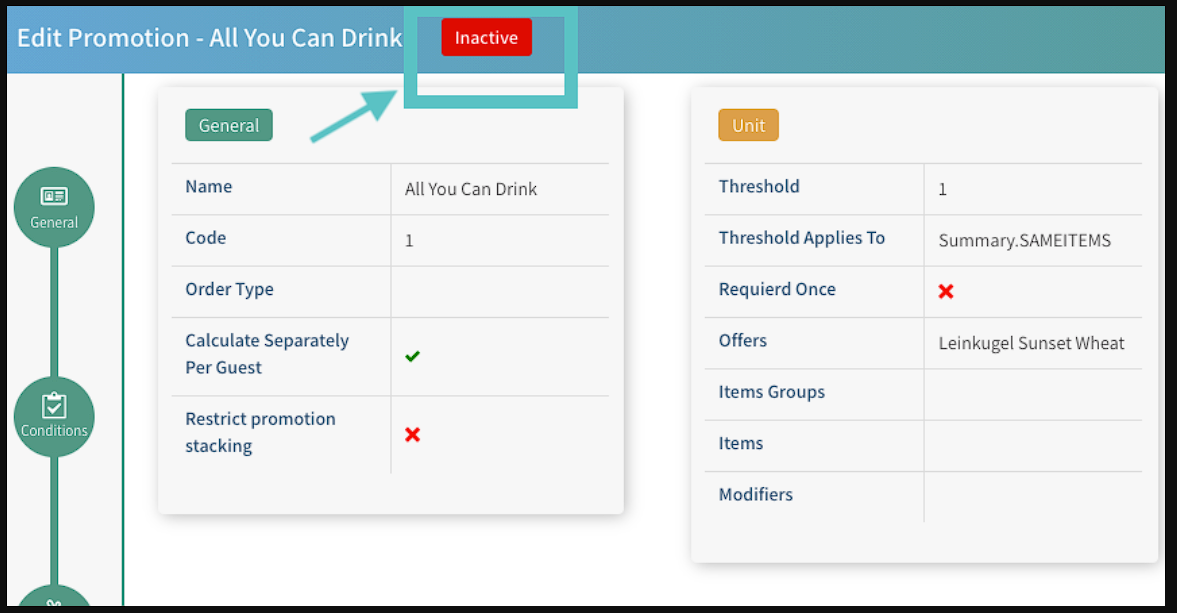Click the empty Modifiers value cell
This screenshot has height=613, width=1177.
[1032, 496]
